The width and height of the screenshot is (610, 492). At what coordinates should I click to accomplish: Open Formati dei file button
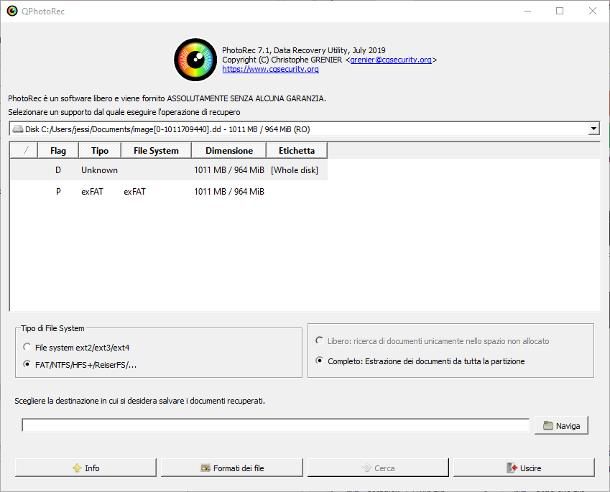pos(232,467)
